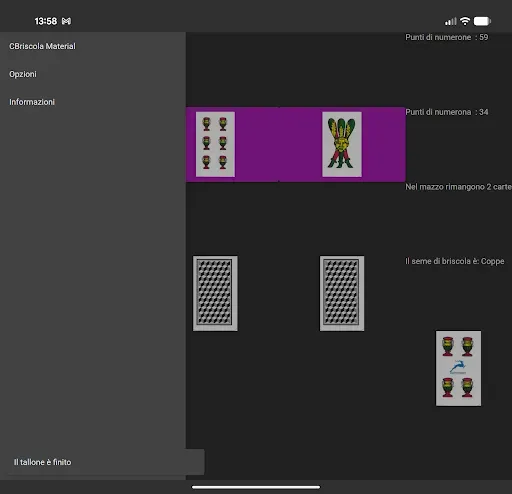Click the status bar clock showing 13:58
The height and width of the screenshot is (494, 512).
[x=46, y=21]
